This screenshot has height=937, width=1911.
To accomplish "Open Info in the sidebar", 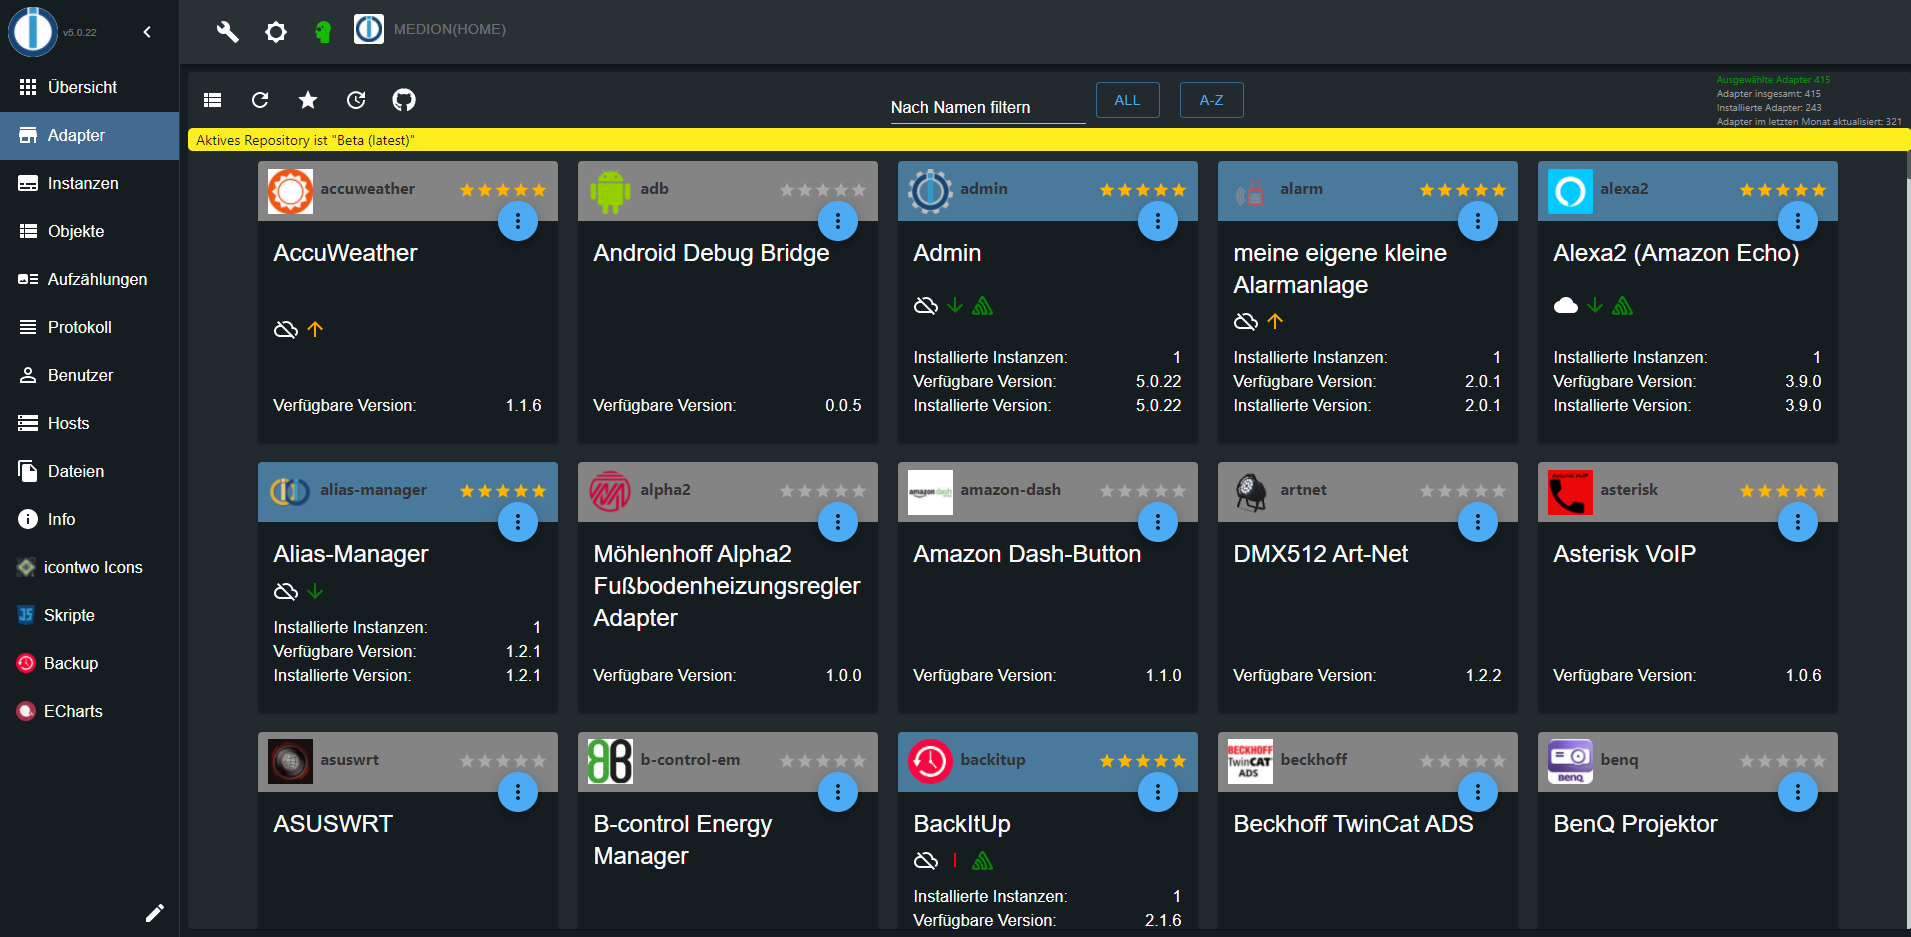I will coord(90,519).
